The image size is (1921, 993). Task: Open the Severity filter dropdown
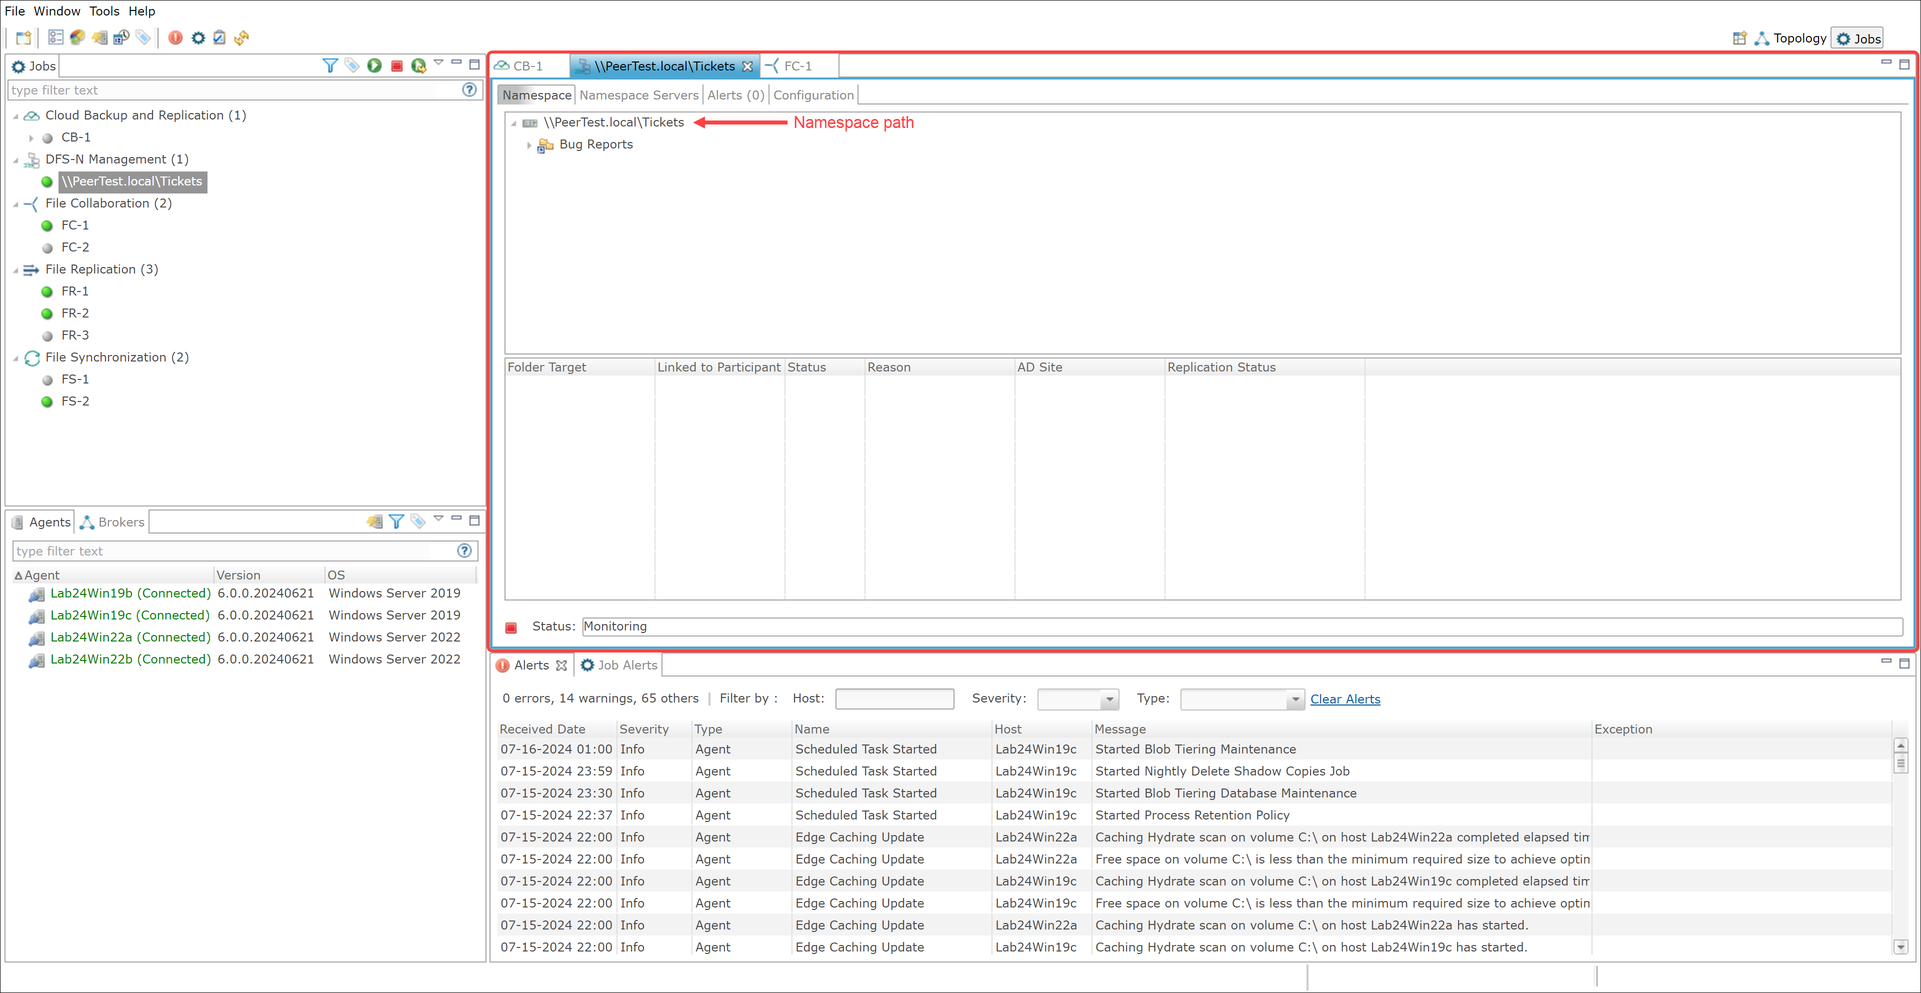click(1109, 700)
